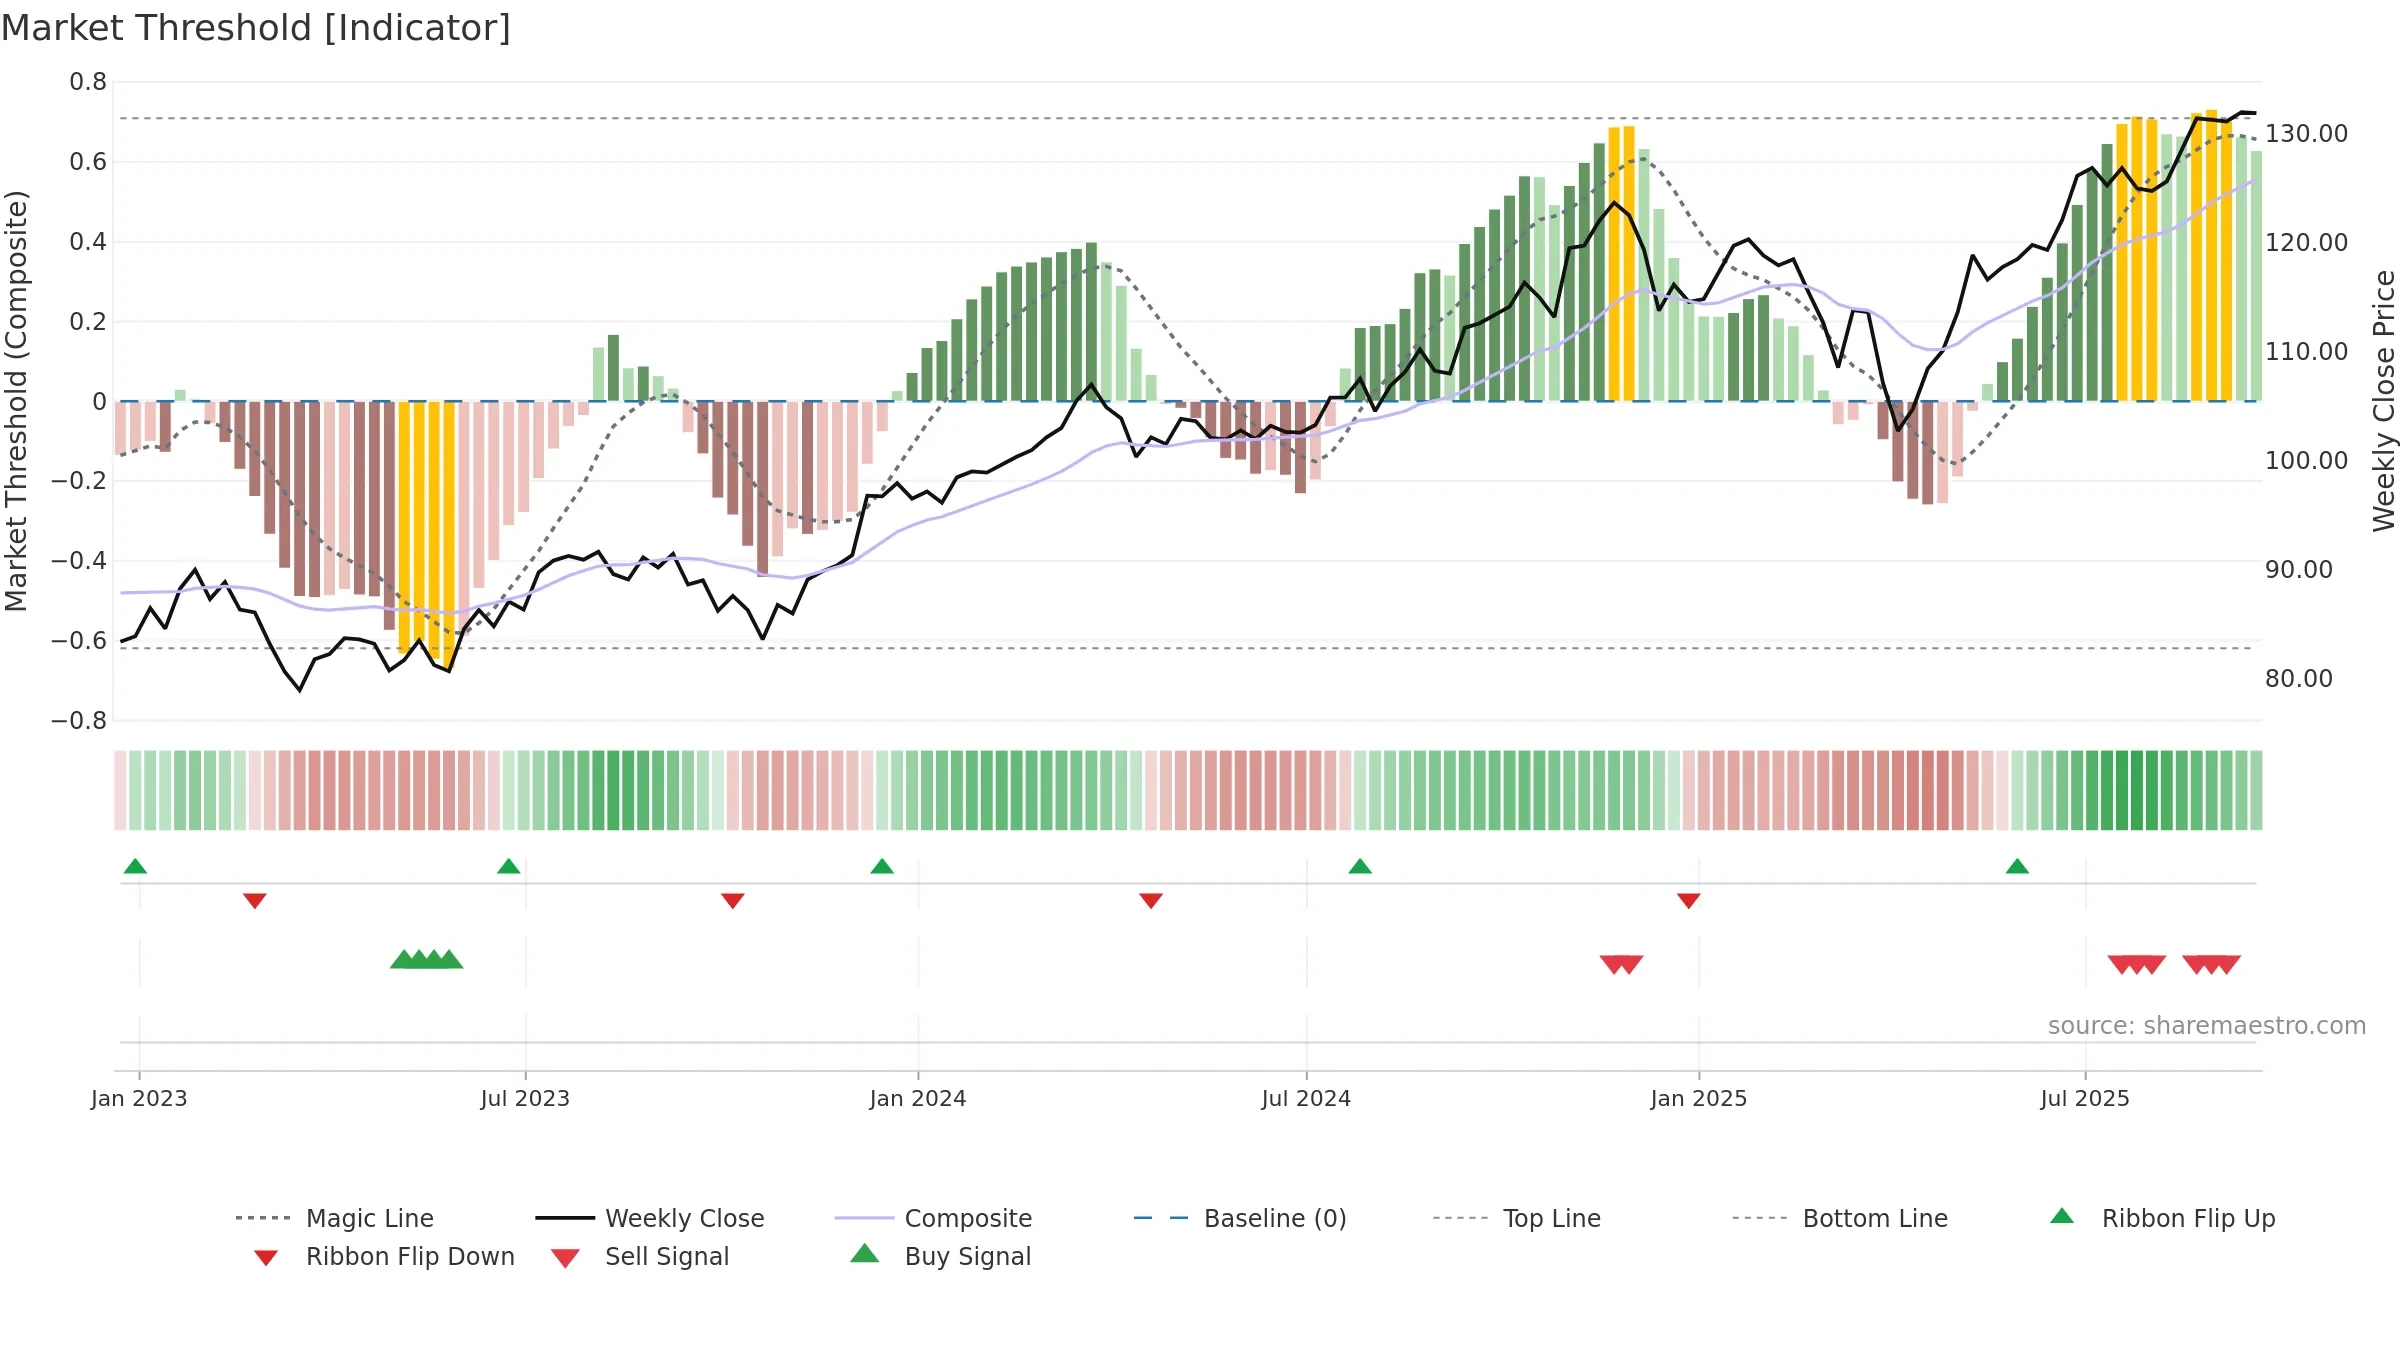Image resolution: width=2400 pixels, height=1350 pixels.
Task: Select the Ribbon Flip Up marker after July 2024
Action: [x=1360, y=866]
